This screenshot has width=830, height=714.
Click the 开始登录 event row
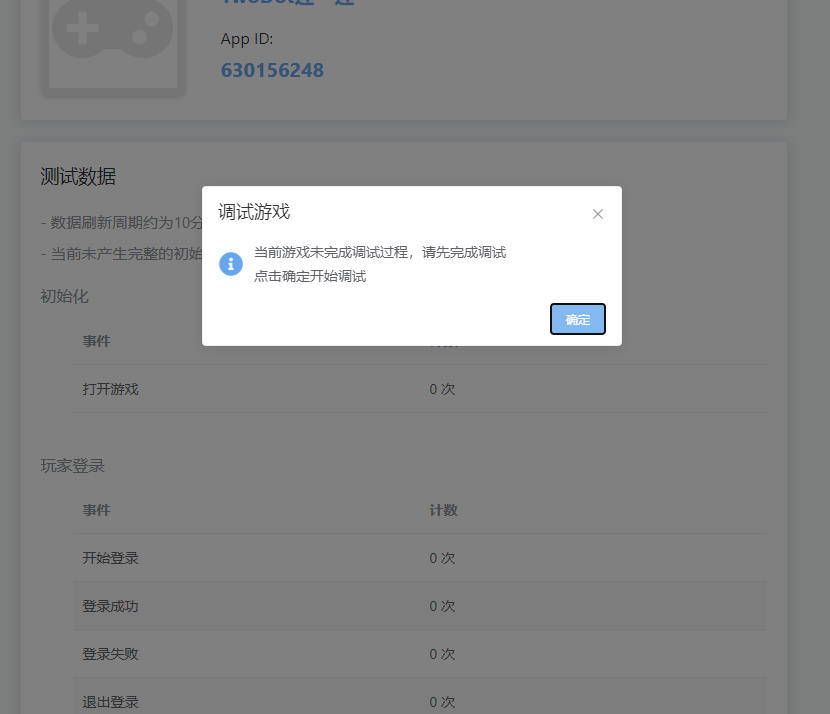click(420, 558)
